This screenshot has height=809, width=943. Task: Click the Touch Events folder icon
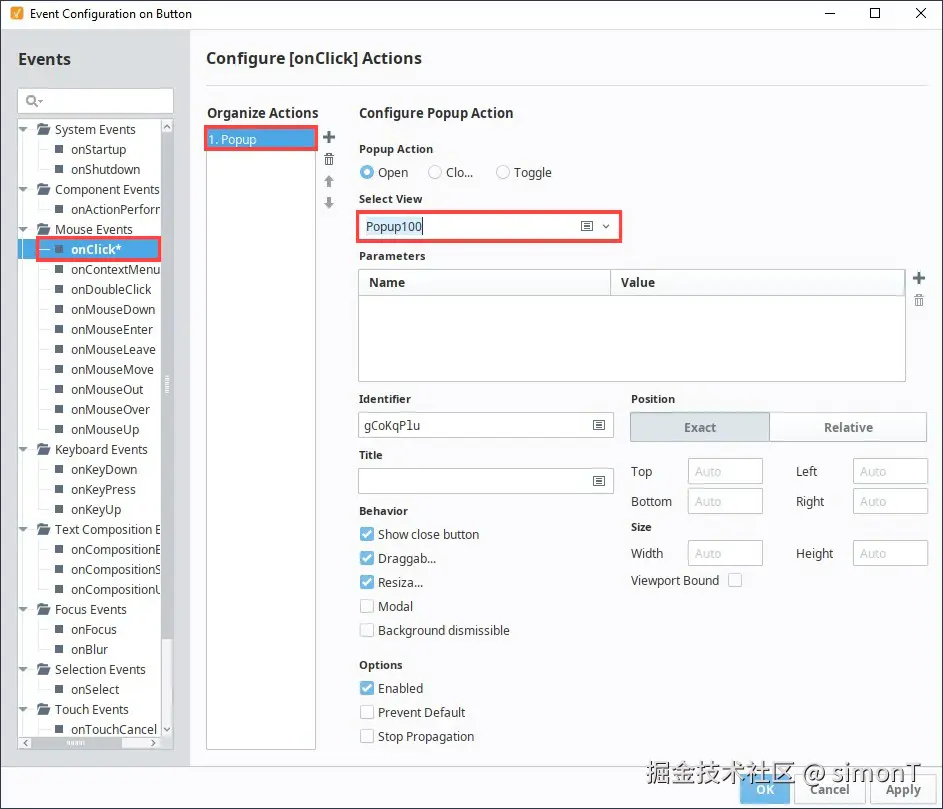pos(43,709)
